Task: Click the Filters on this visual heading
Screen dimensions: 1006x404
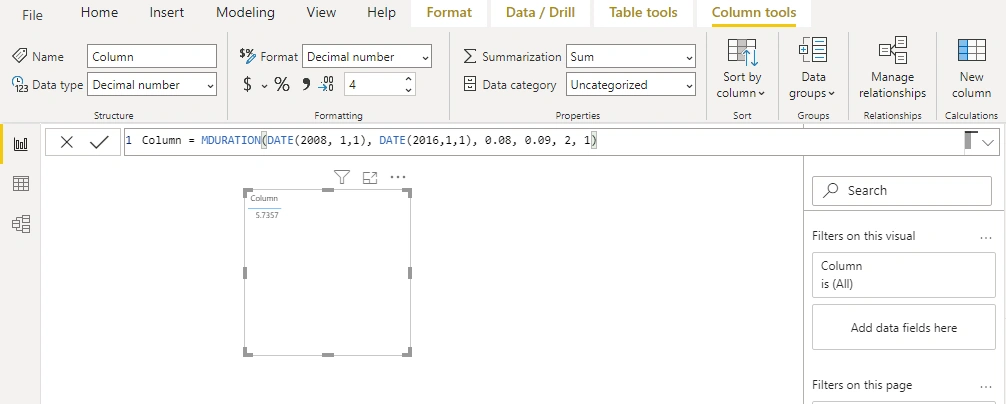Action: (x=864, y=236)
